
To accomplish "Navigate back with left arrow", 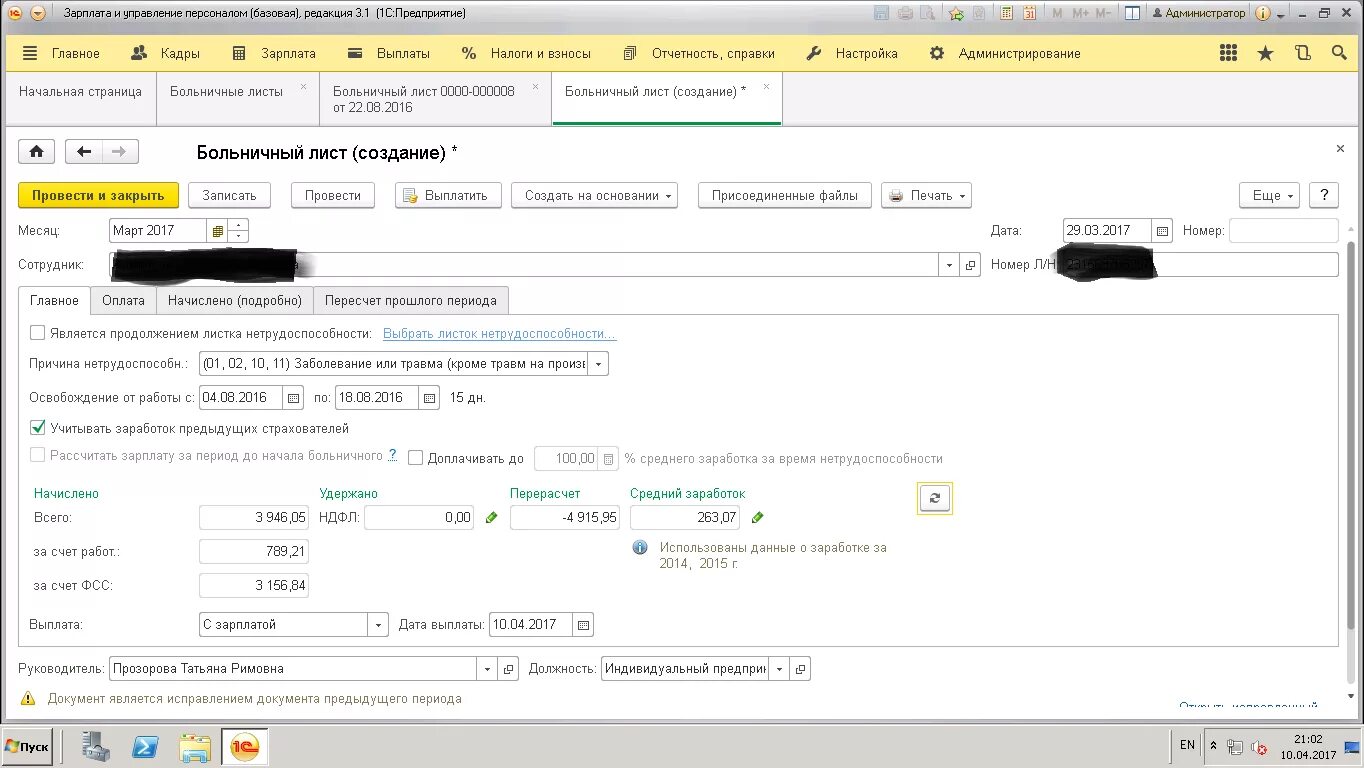I will pyautogui.click(x=84, y=152).
